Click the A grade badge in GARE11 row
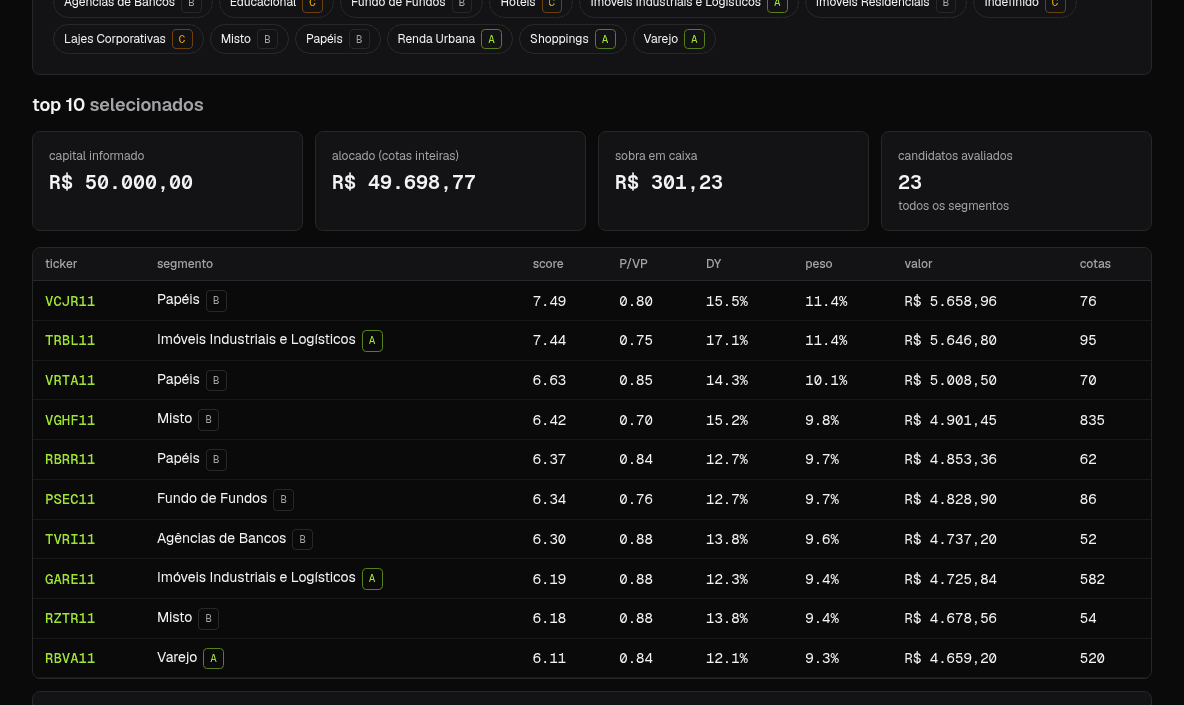Image resolution: width=1184 pixels, height=705 pixels. point(372,579)
